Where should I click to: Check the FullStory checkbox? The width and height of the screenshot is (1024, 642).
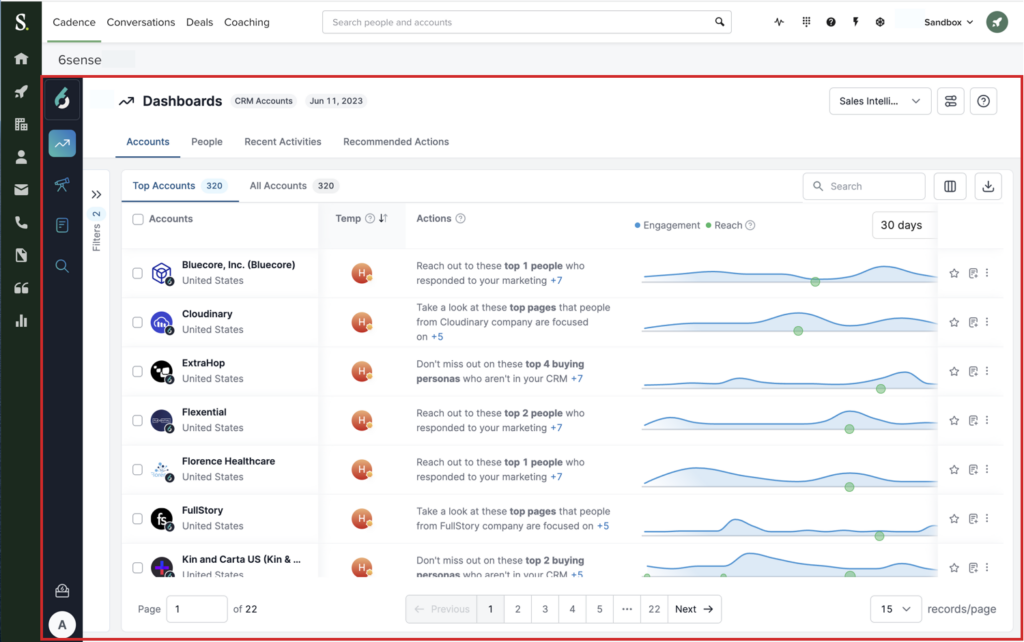137,519
